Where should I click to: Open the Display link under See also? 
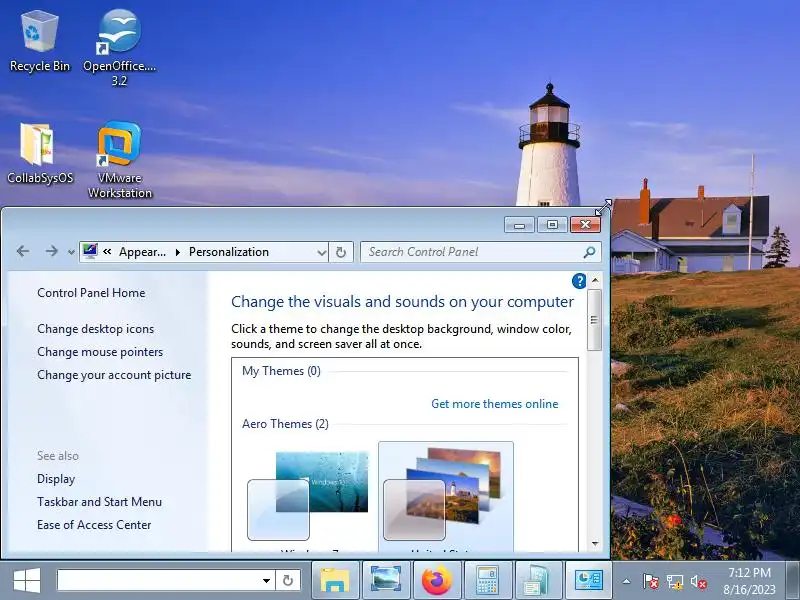(56, 479)
